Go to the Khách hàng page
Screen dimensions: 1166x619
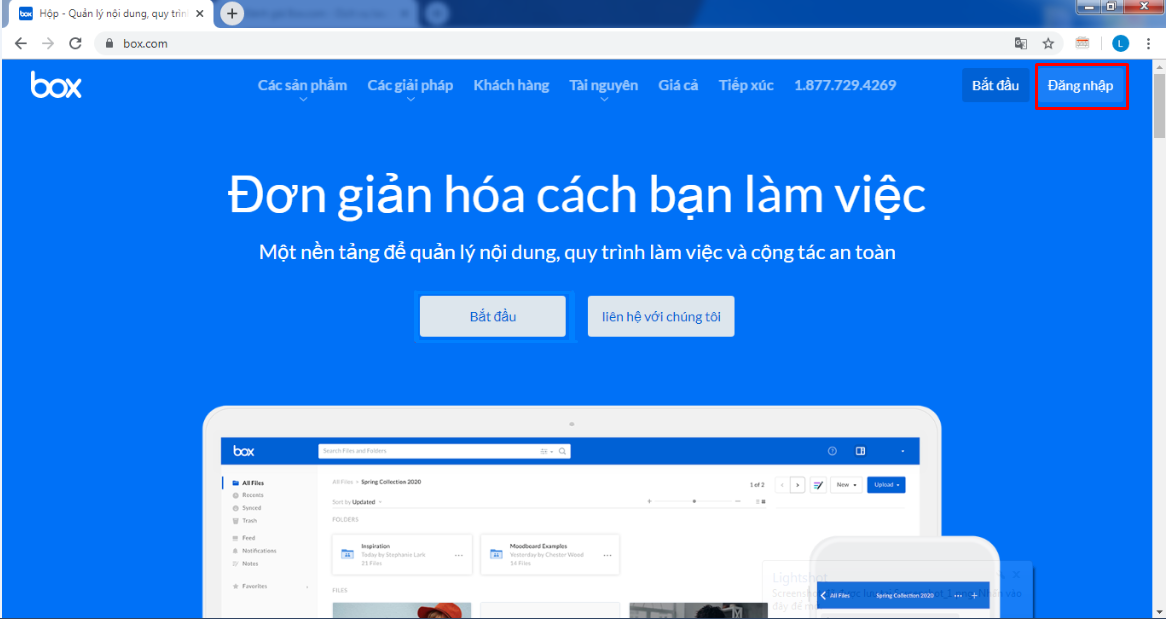tap(512, 85)
